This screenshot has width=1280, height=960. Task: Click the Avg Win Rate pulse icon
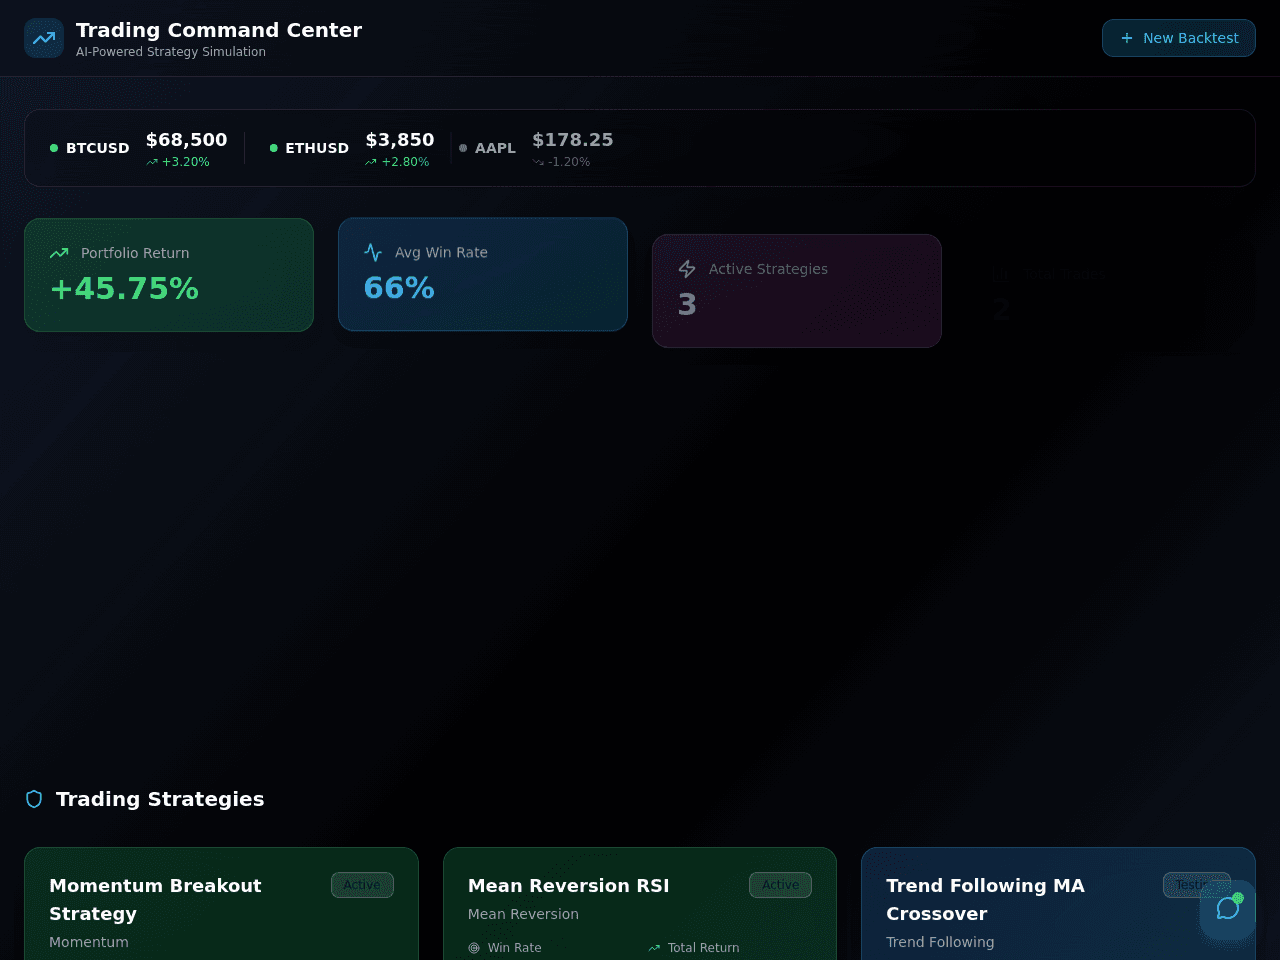point(373,252)
